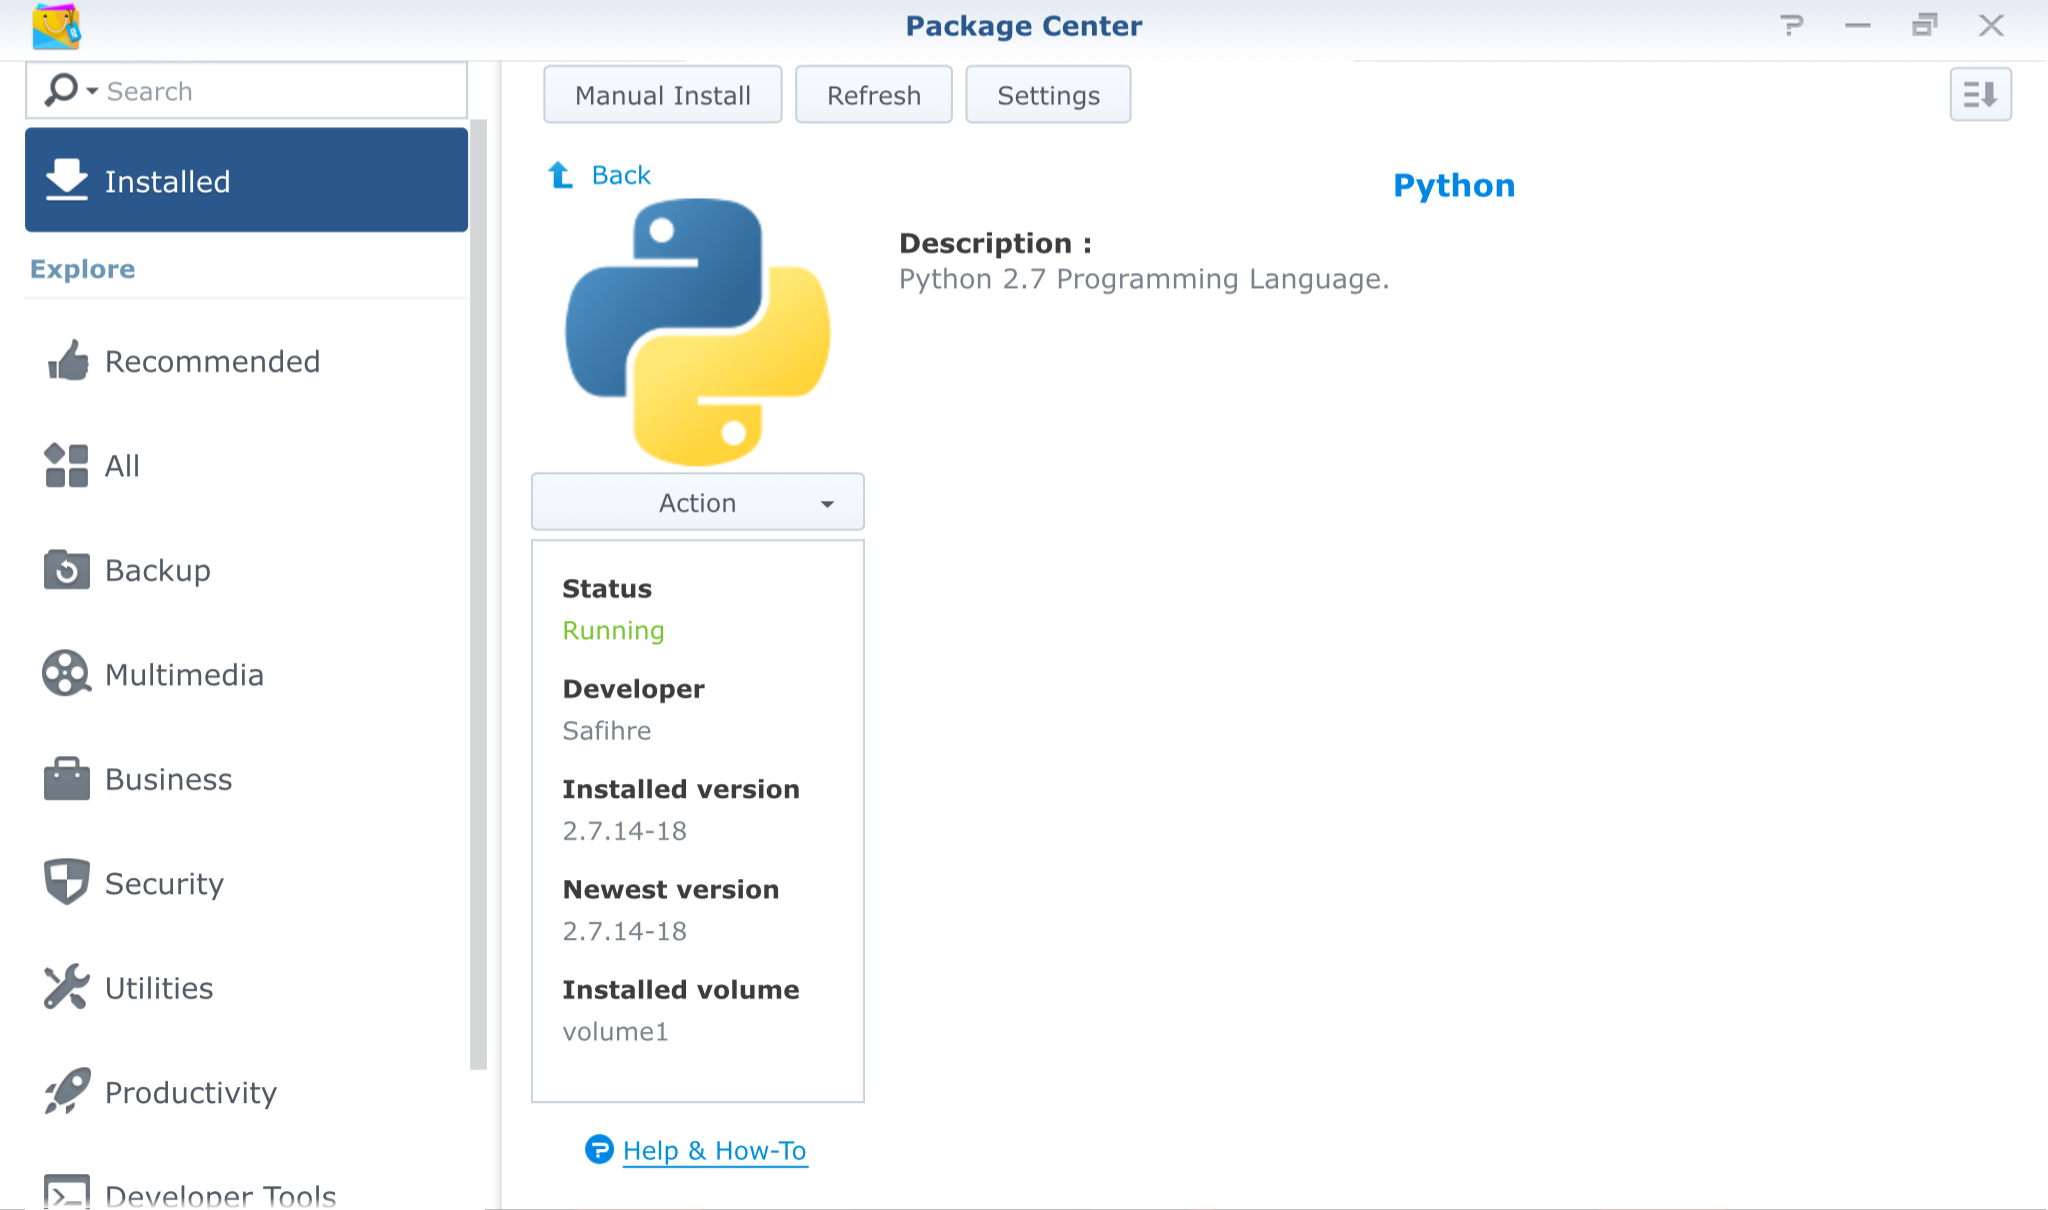Close the Package Center window

pos(1991,26)
